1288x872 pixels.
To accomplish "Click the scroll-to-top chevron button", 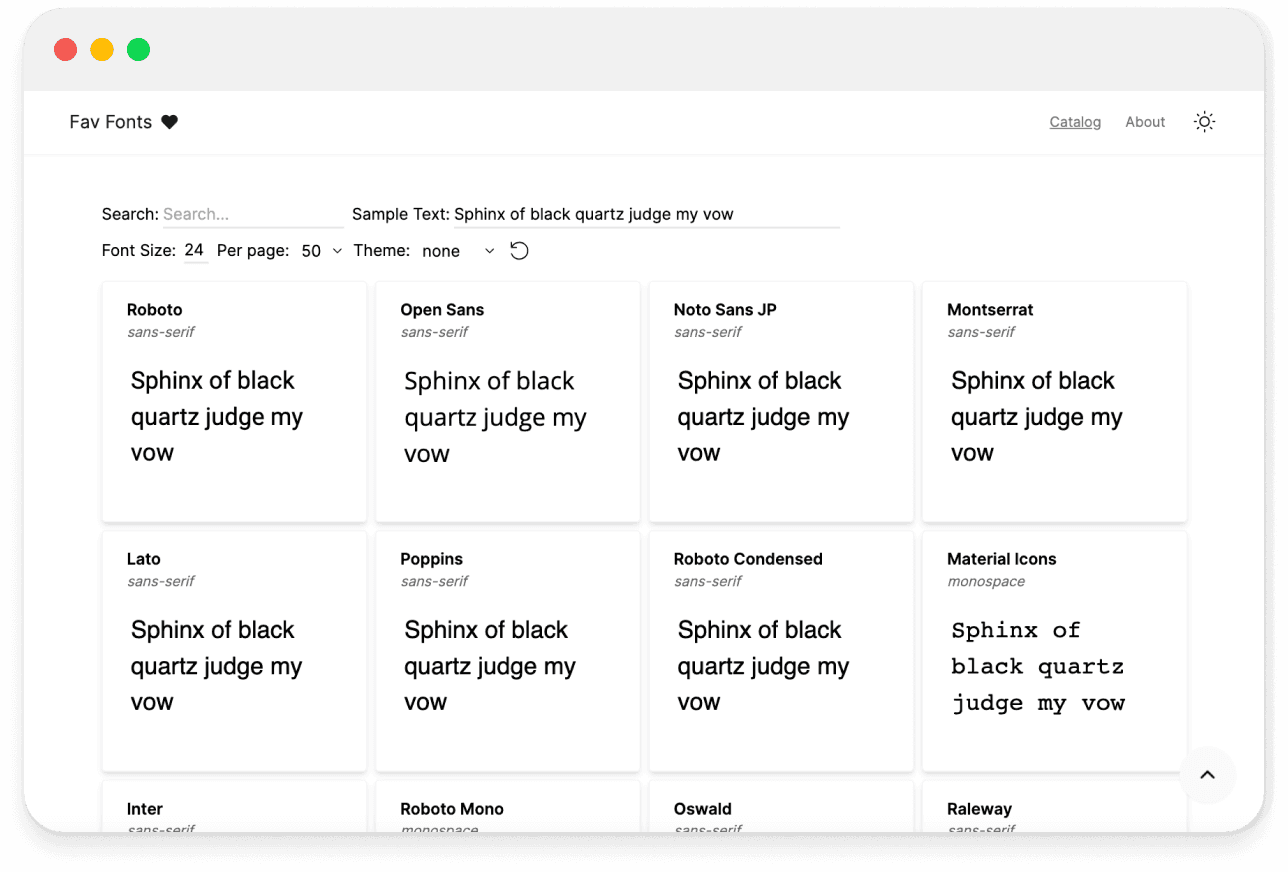I will (1208, 775).
